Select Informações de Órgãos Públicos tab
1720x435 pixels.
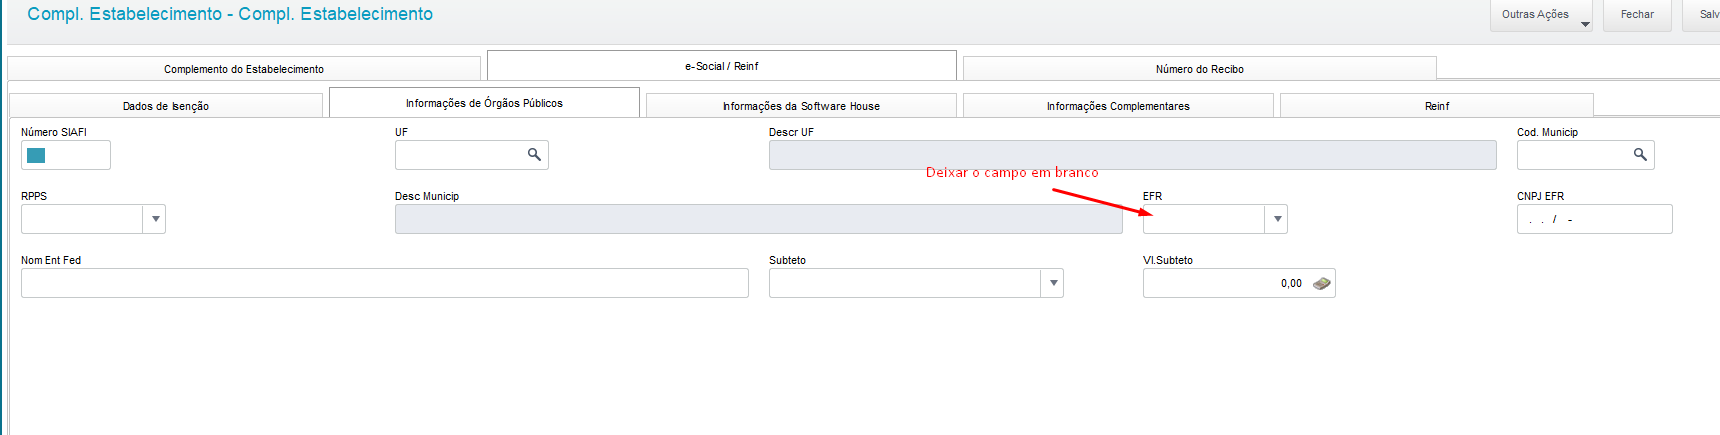(x=484, y=103)
